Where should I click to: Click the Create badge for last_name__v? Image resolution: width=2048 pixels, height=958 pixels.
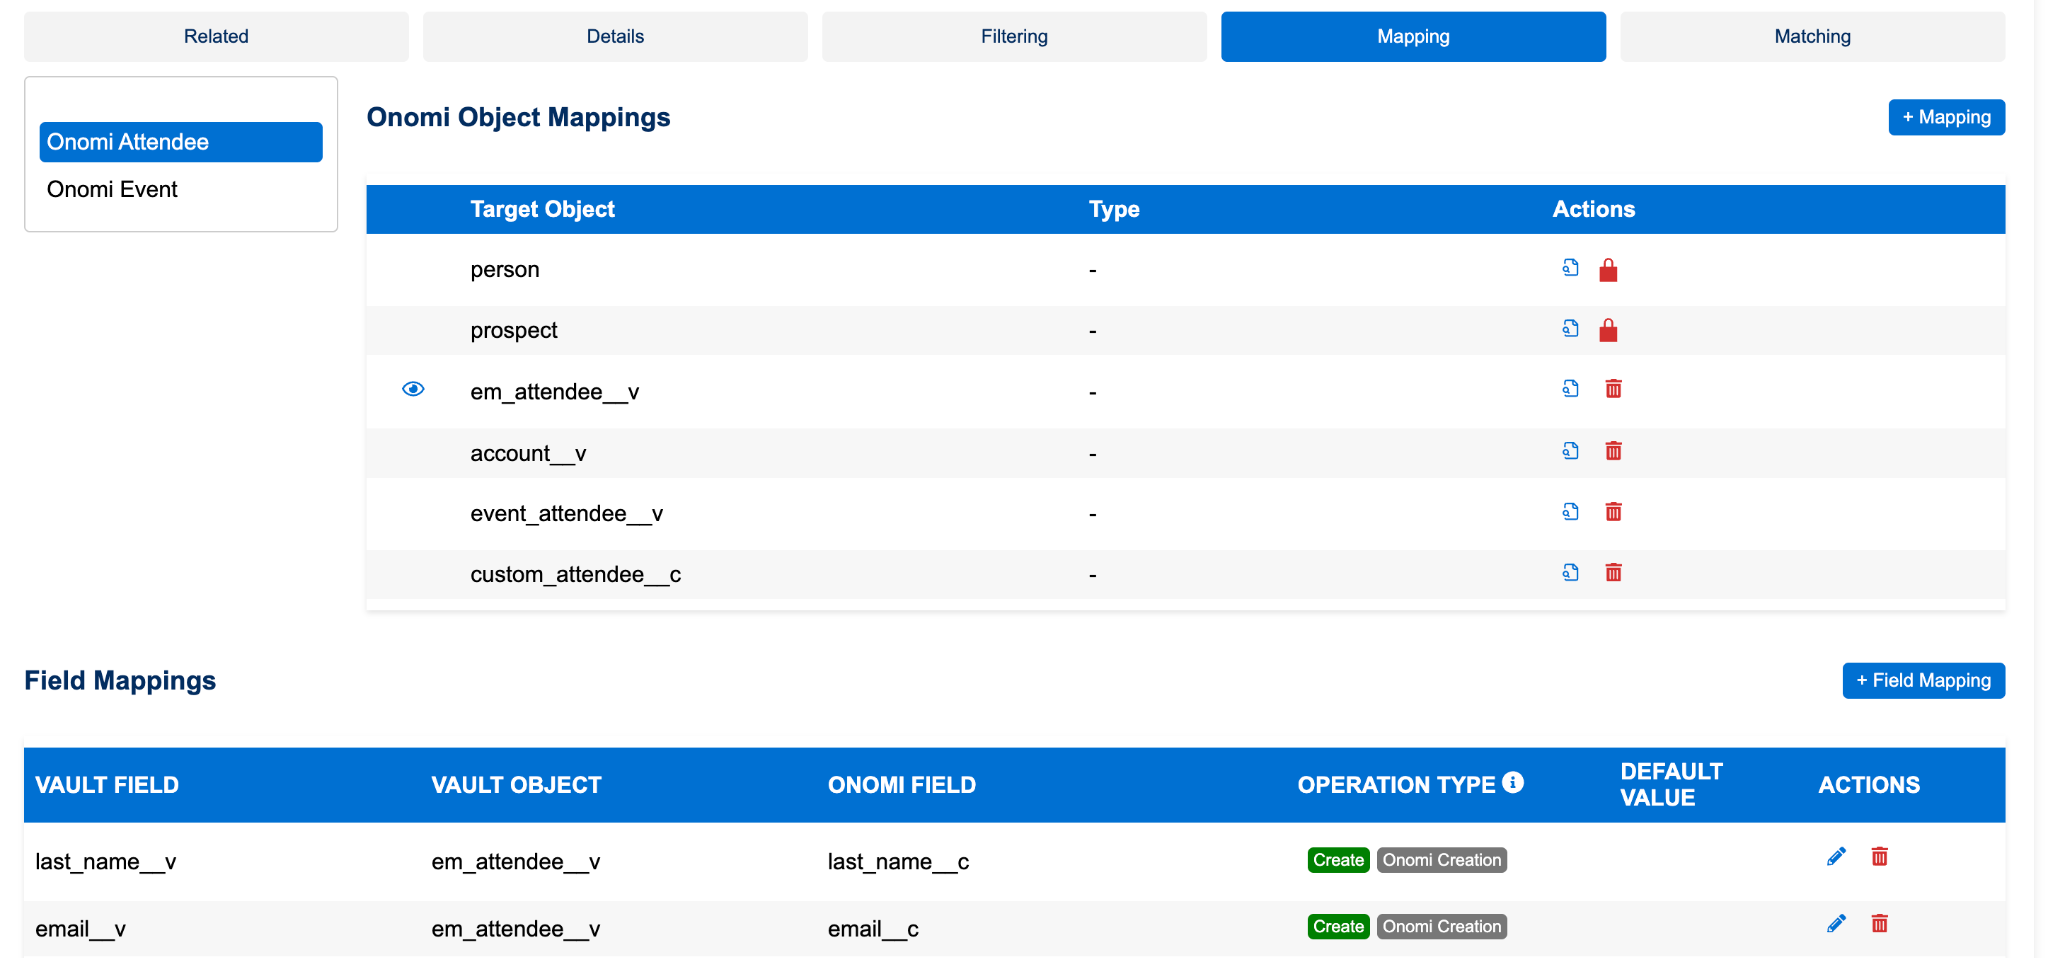pyautogui.click(x=1338, y=860)
